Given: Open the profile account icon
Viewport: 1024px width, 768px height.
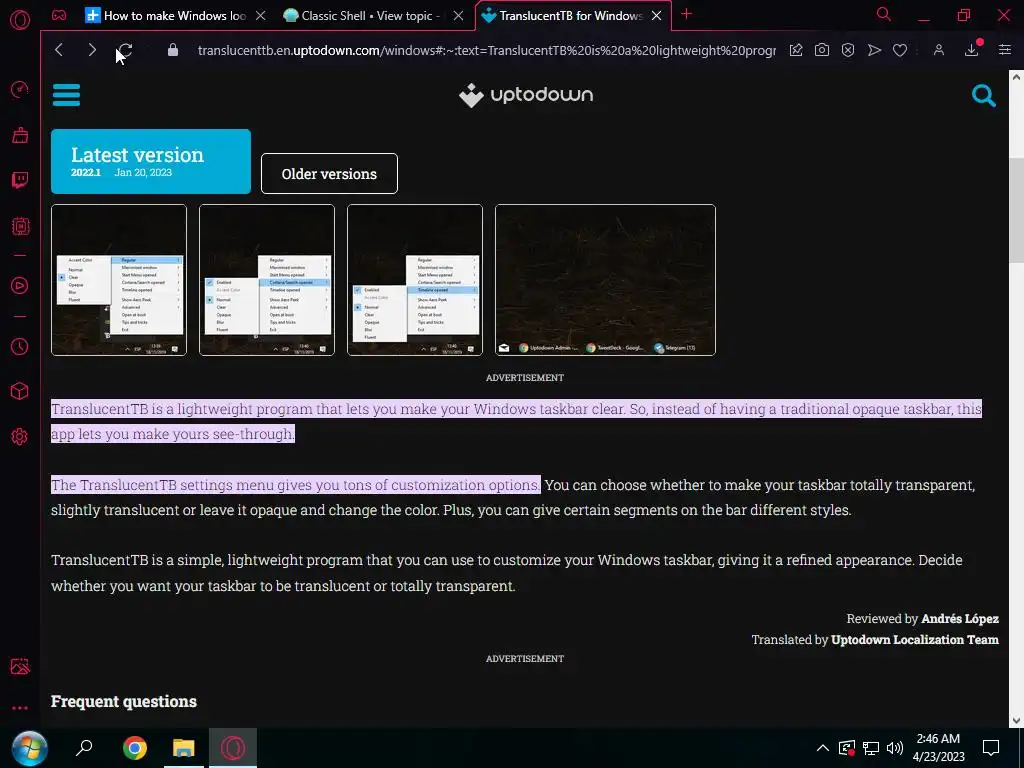Looking at the screenshot, I should point(938,50).
